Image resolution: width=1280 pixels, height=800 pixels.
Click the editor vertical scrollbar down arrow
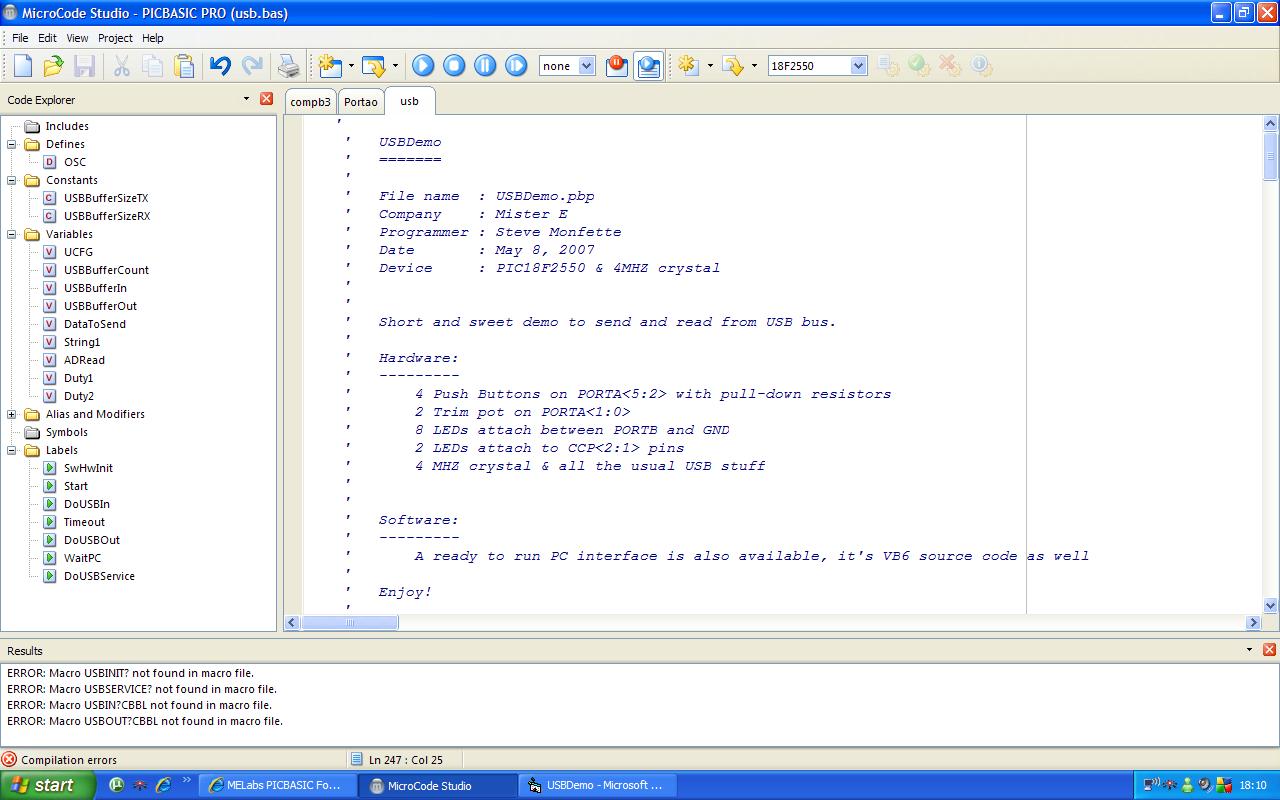[1271, 605]
